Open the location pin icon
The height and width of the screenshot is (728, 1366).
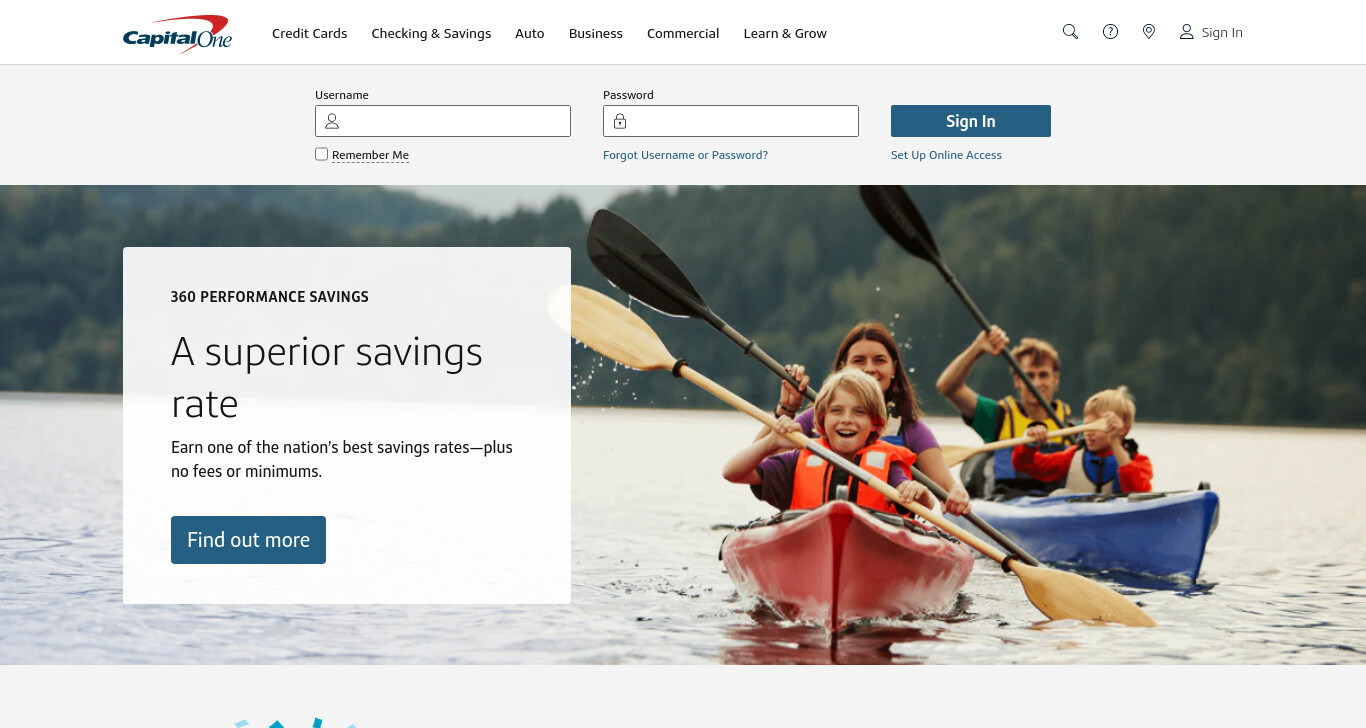[1149, 32]
